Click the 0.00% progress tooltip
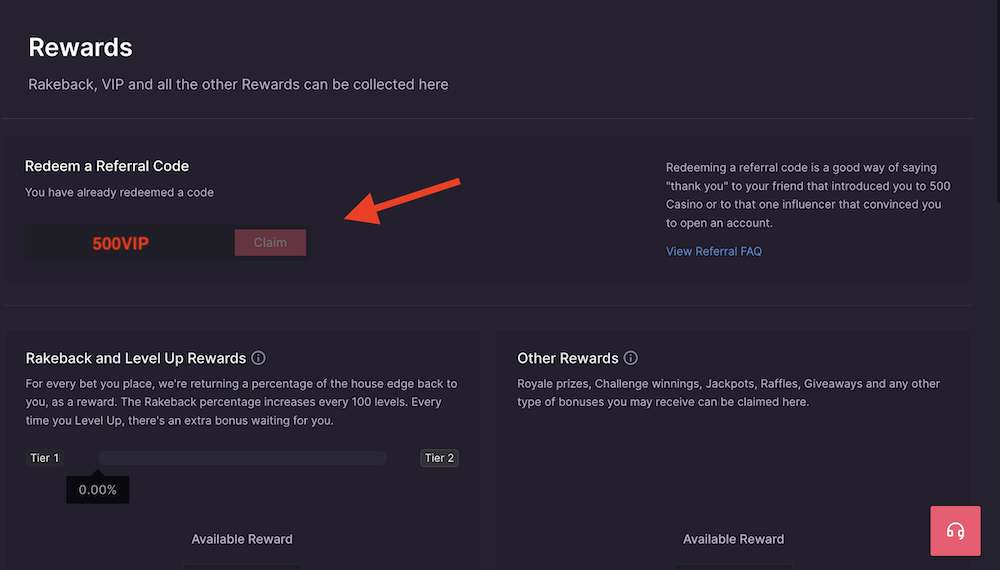Image resolution: width=1000 pixels, height=570 pixels. (x=98, y=490)
